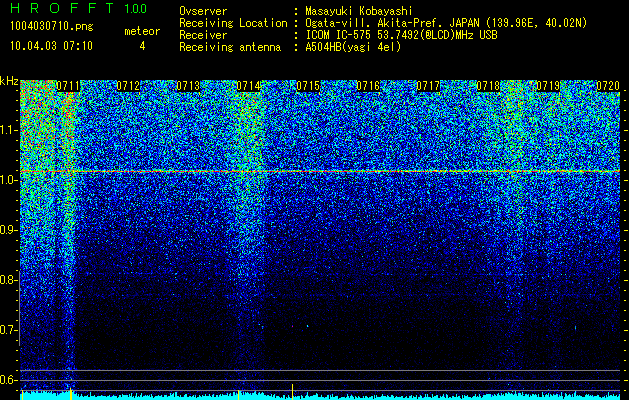Image resolution: width=629 pixels, height=400 pixels.
Task: Click the A504HB(yagi 4el) antenna text
Action: 353,47
